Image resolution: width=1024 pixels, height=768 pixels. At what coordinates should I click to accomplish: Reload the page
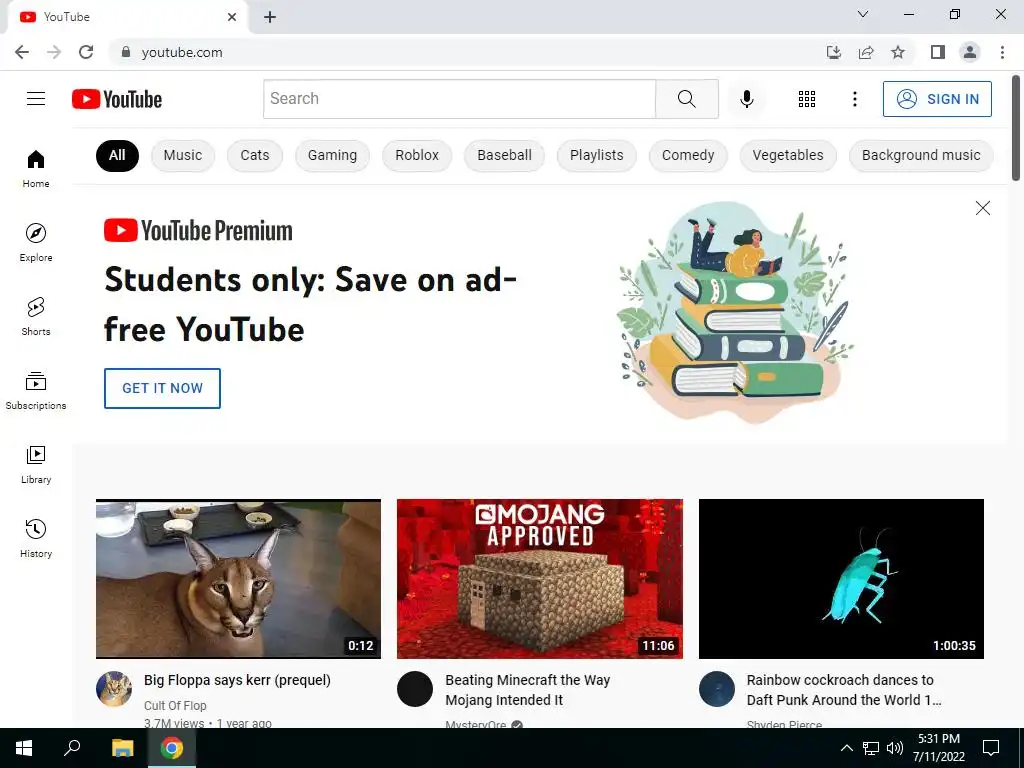[x=86, y=52]
